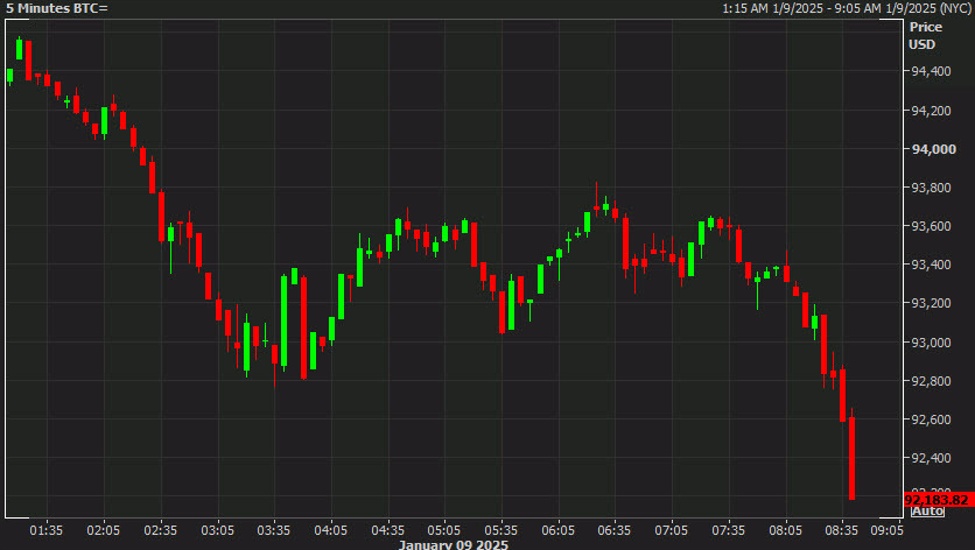Open the date range header at top right
Screen dimensions: 975x550
point(846,8)
